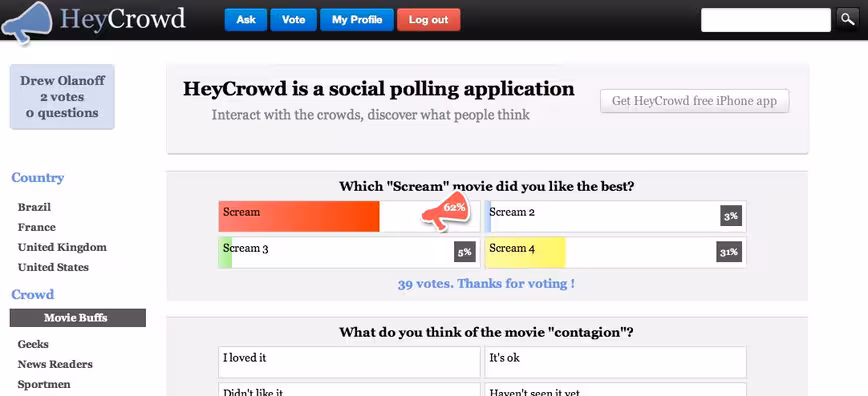Vote 'I loved it' for contagion

349,362
